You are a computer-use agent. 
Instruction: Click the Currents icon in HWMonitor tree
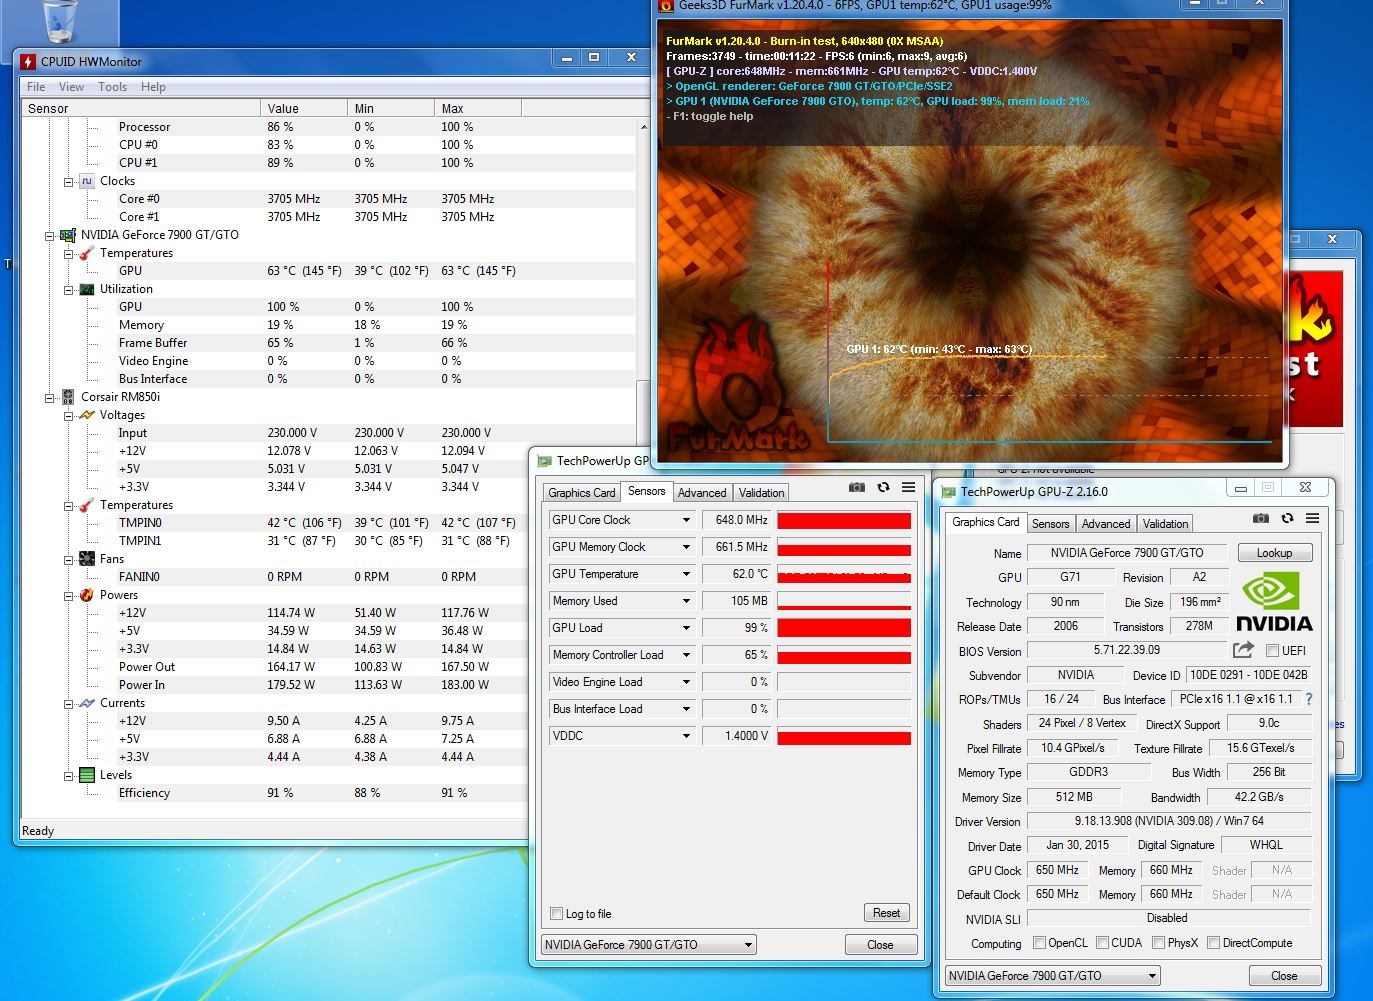87,703
